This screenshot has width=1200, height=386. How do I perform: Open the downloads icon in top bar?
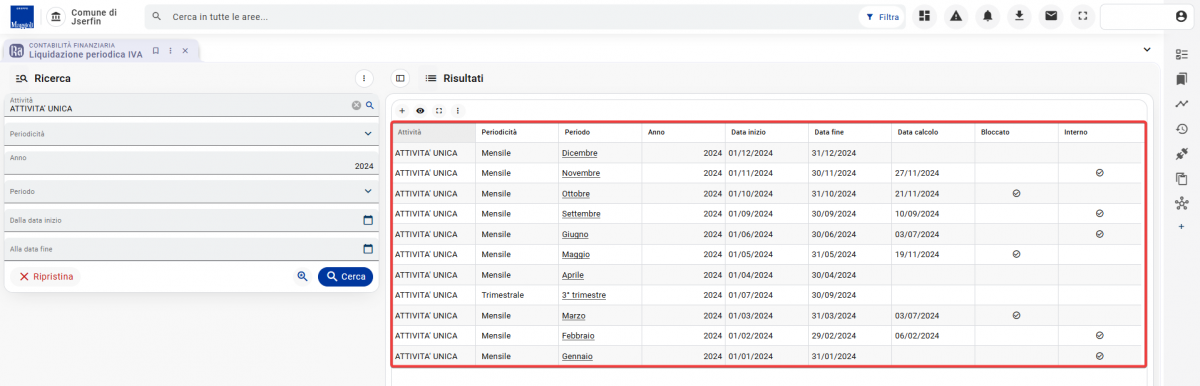1019,16
